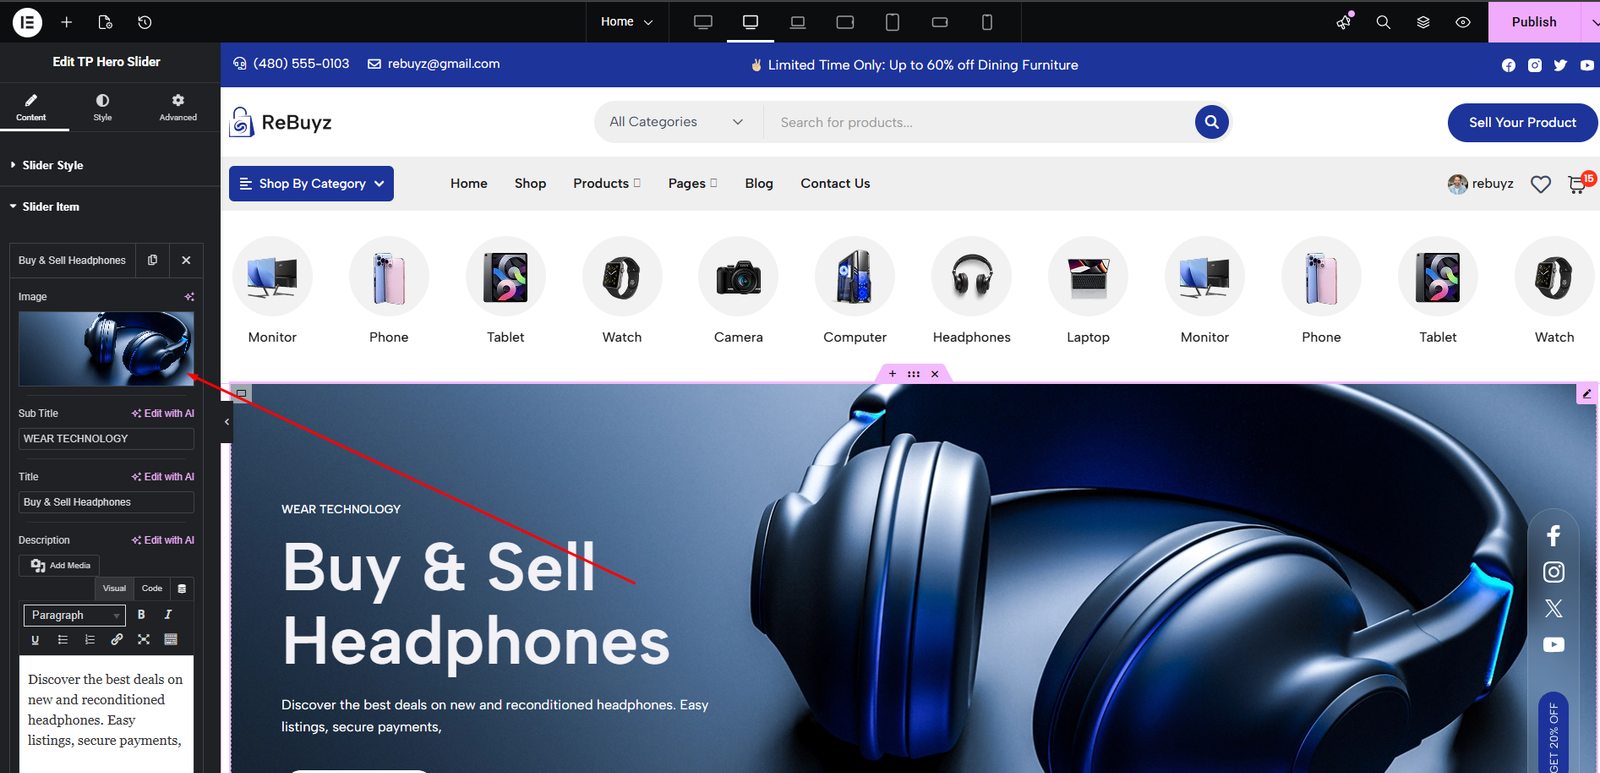Open the Structure layers icon

tap(1423, 22)
